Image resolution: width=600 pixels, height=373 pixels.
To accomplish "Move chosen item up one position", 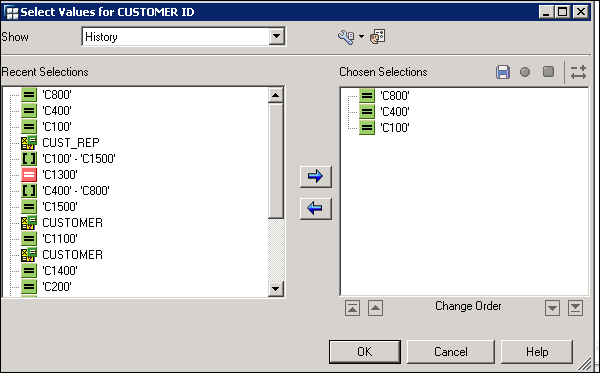I will click(375, 308).
